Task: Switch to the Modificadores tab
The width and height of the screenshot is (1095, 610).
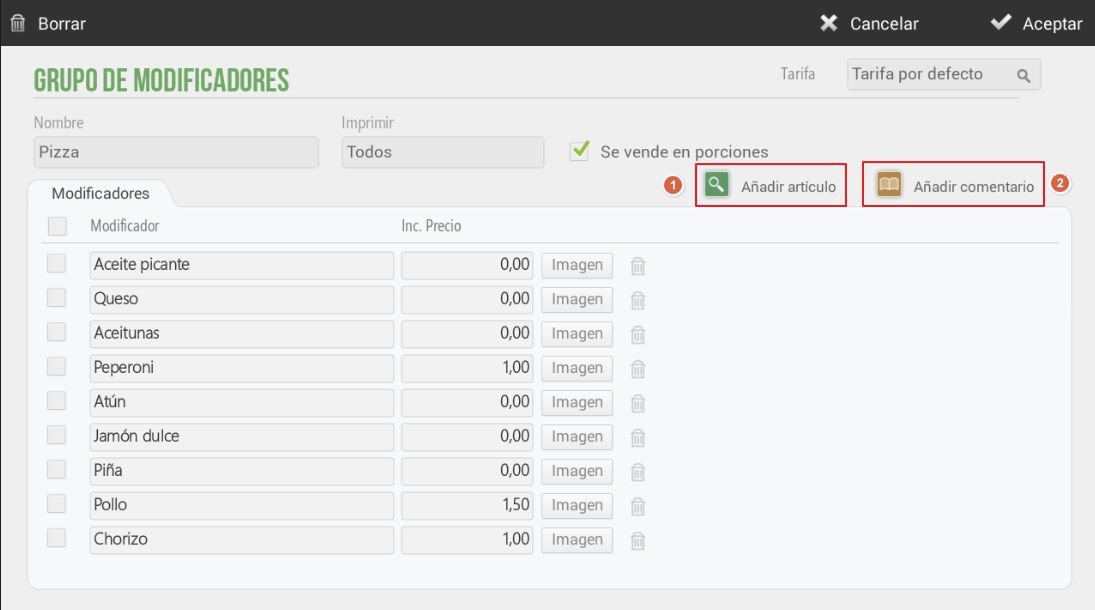Action: click(101, 194)
